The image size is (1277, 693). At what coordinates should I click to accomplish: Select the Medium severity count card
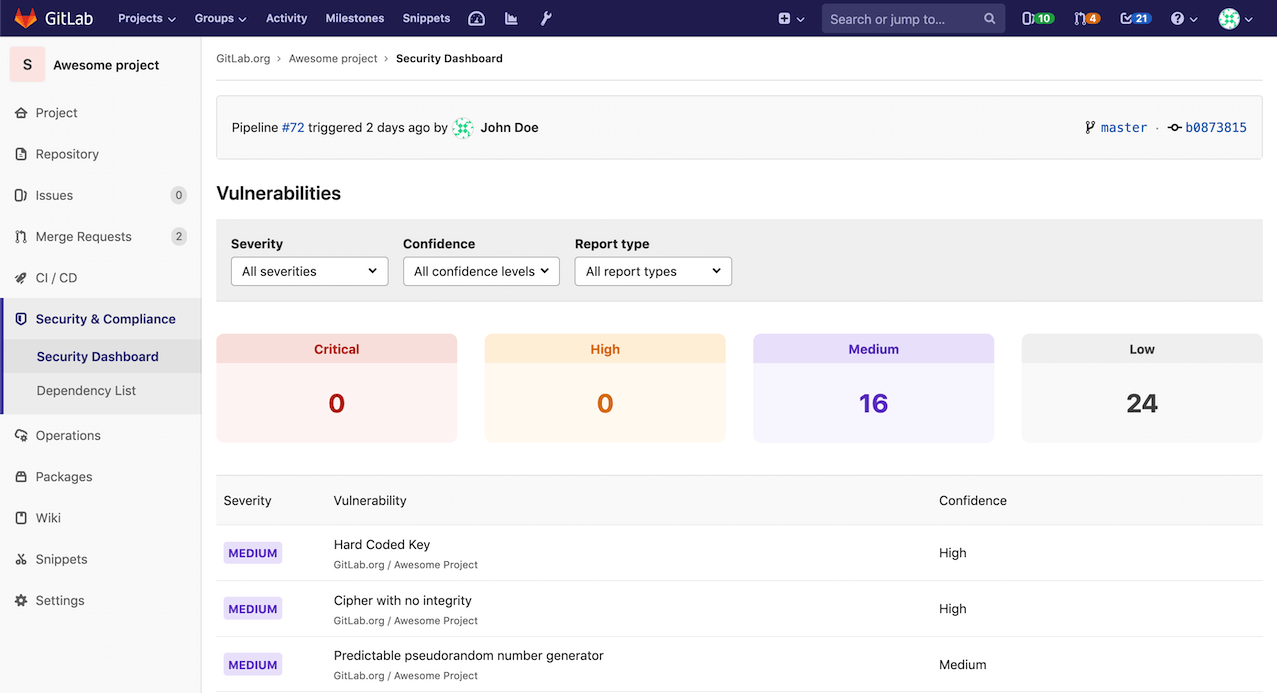(x=873, y=388)
